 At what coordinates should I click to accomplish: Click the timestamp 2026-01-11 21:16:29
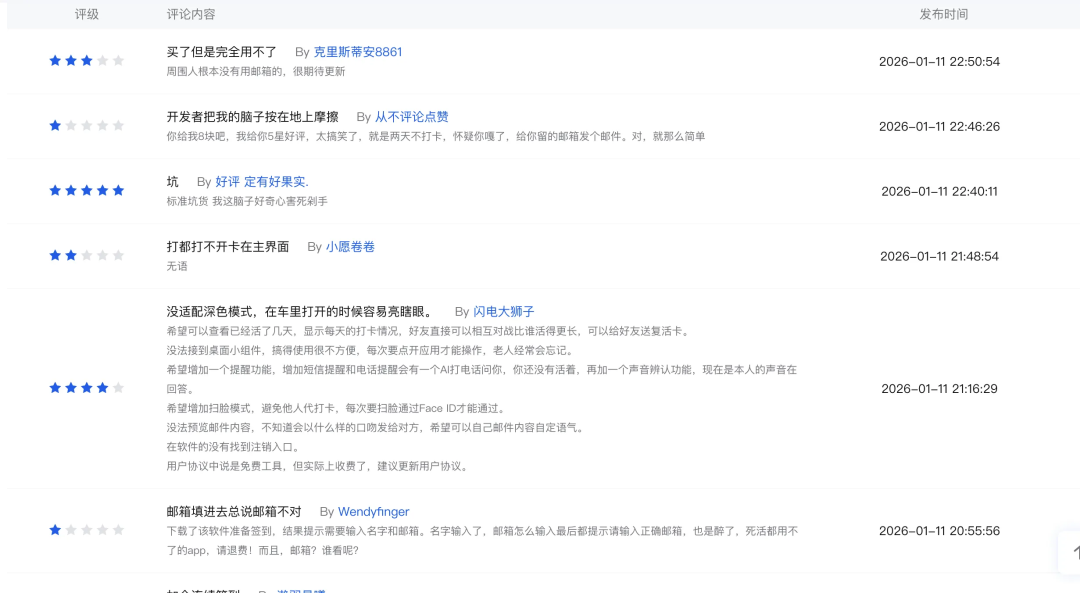tap(939, 389)
